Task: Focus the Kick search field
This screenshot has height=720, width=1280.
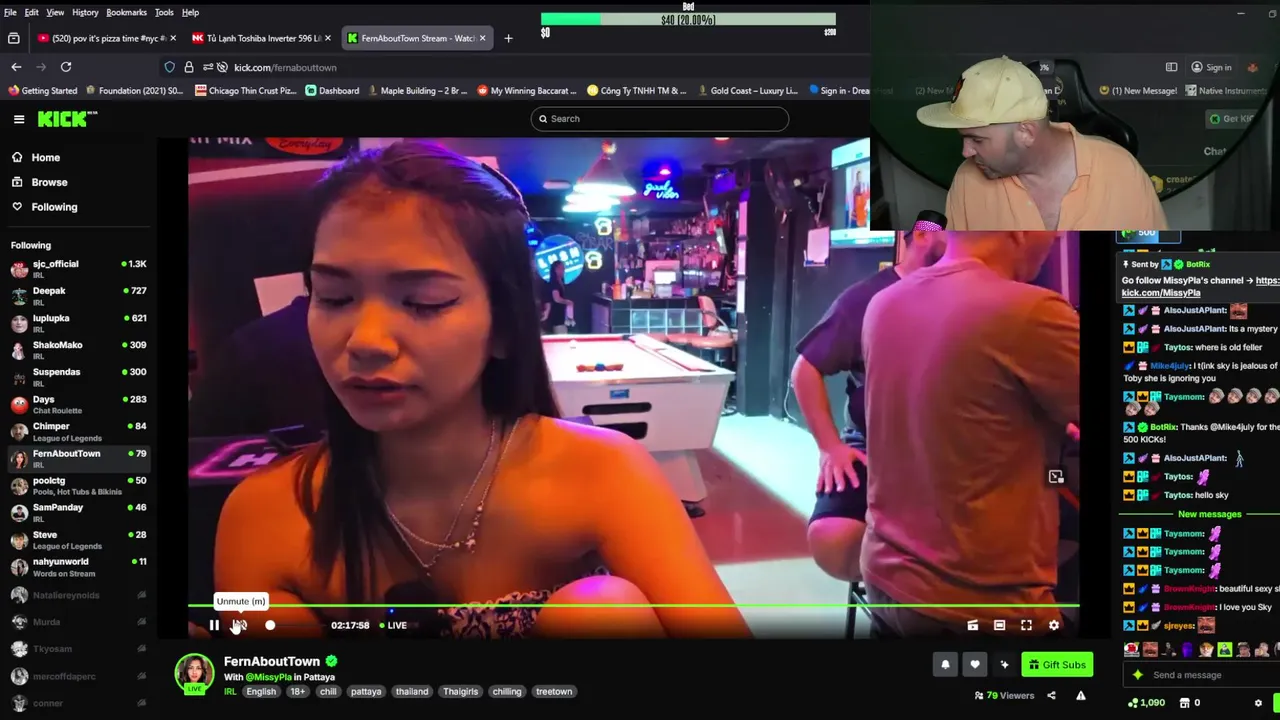Action: [660, 119]
